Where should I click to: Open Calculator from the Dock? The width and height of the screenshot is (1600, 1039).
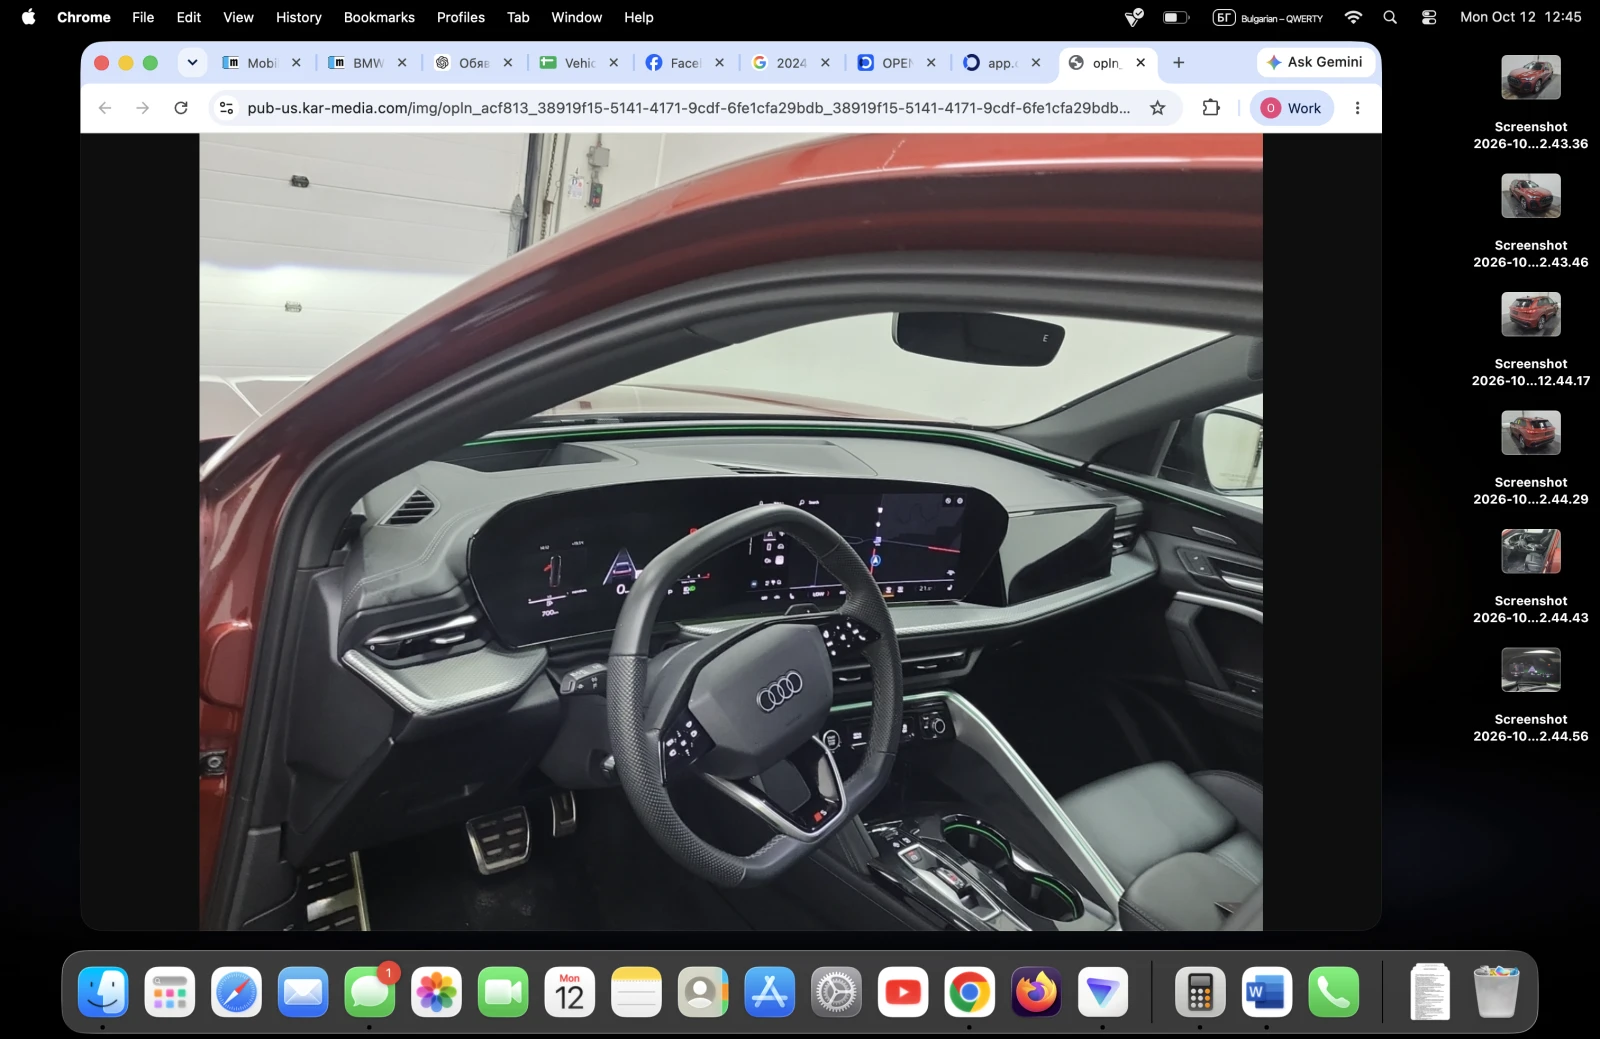coord(1200,993)
